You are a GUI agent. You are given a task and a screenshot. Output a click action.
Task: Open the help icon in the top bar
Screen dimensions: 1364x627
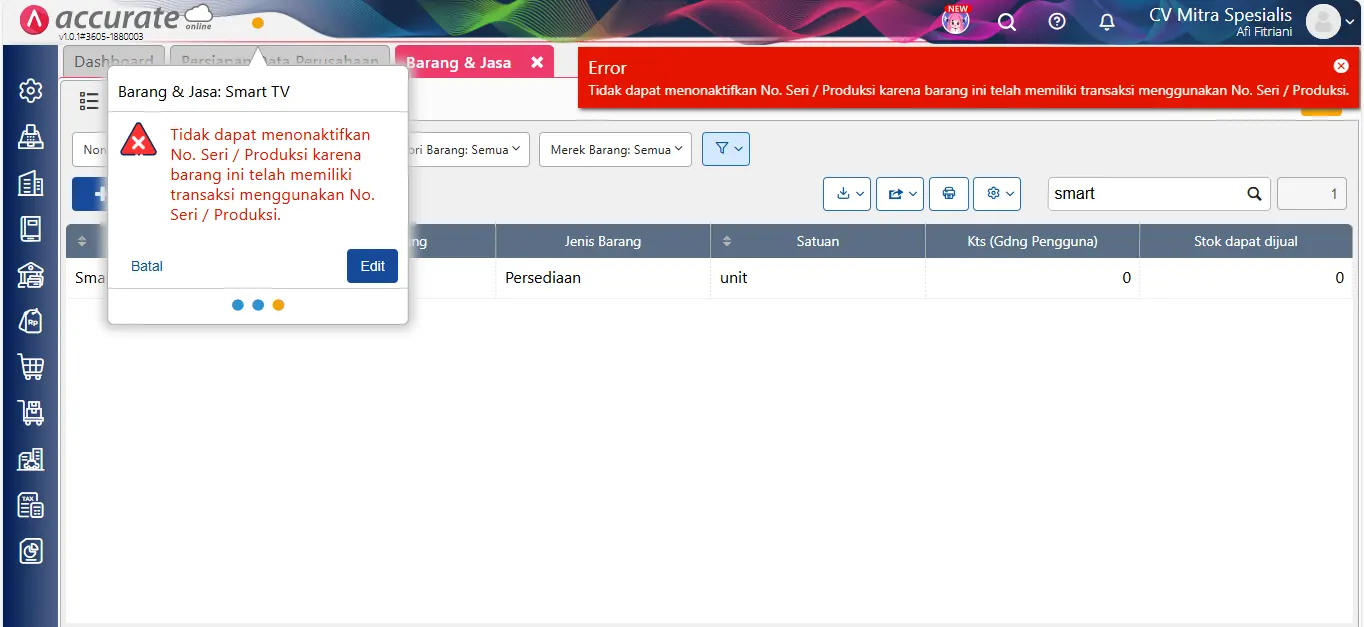[x=1056, y=21]
